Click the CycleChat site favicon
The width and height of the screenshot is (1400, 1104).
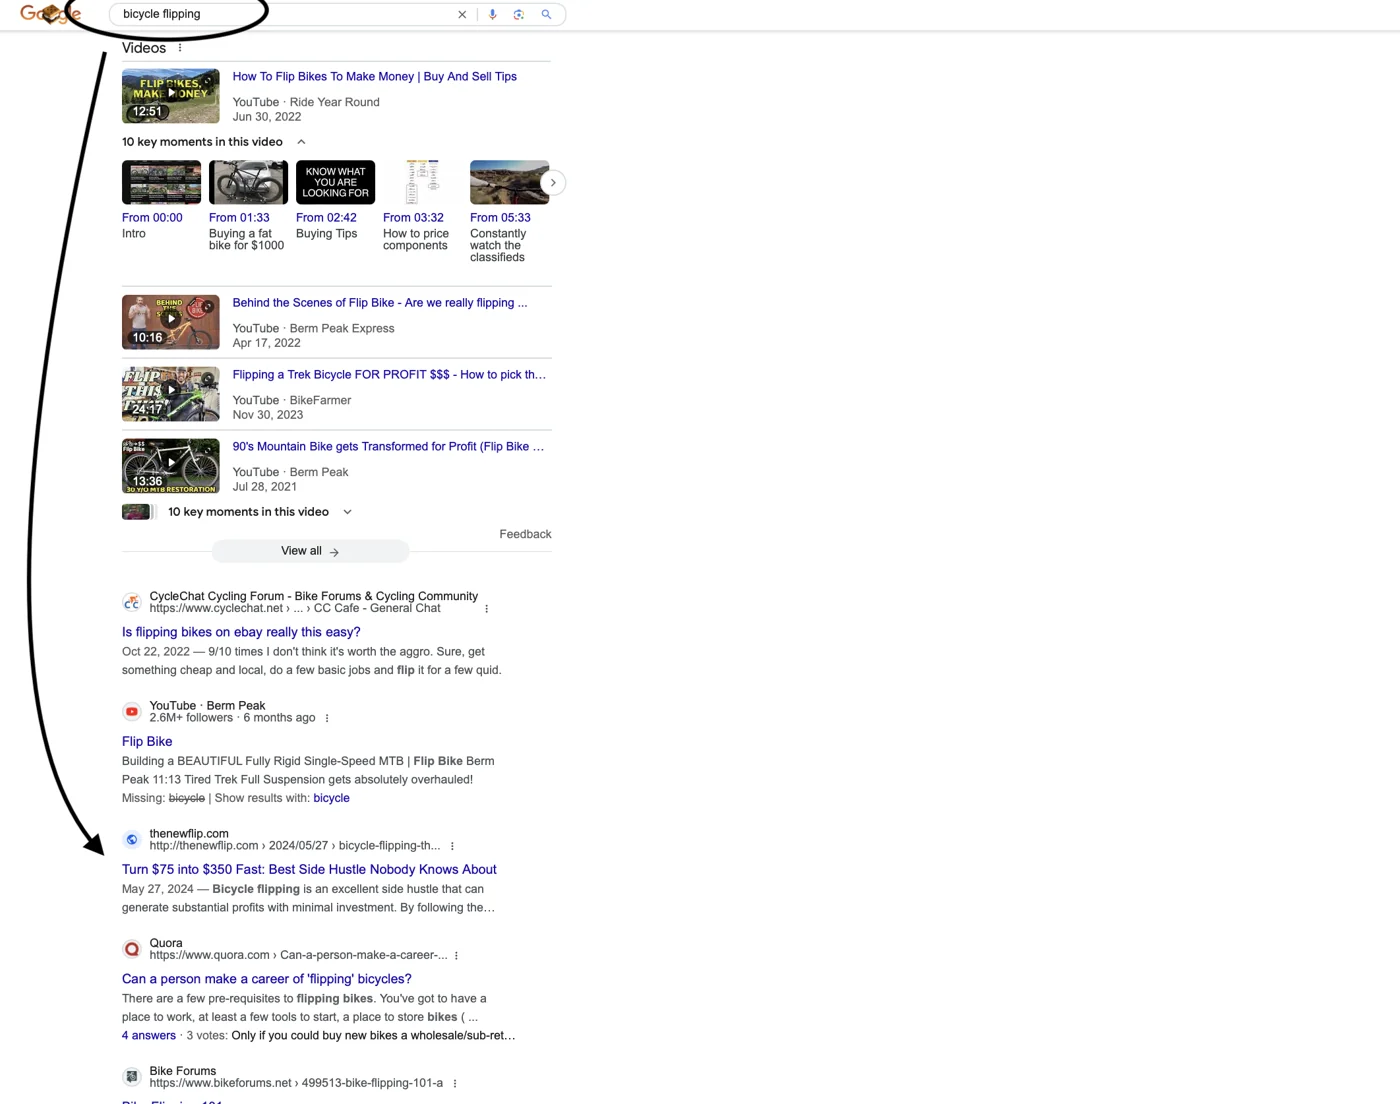click(132, 602)
